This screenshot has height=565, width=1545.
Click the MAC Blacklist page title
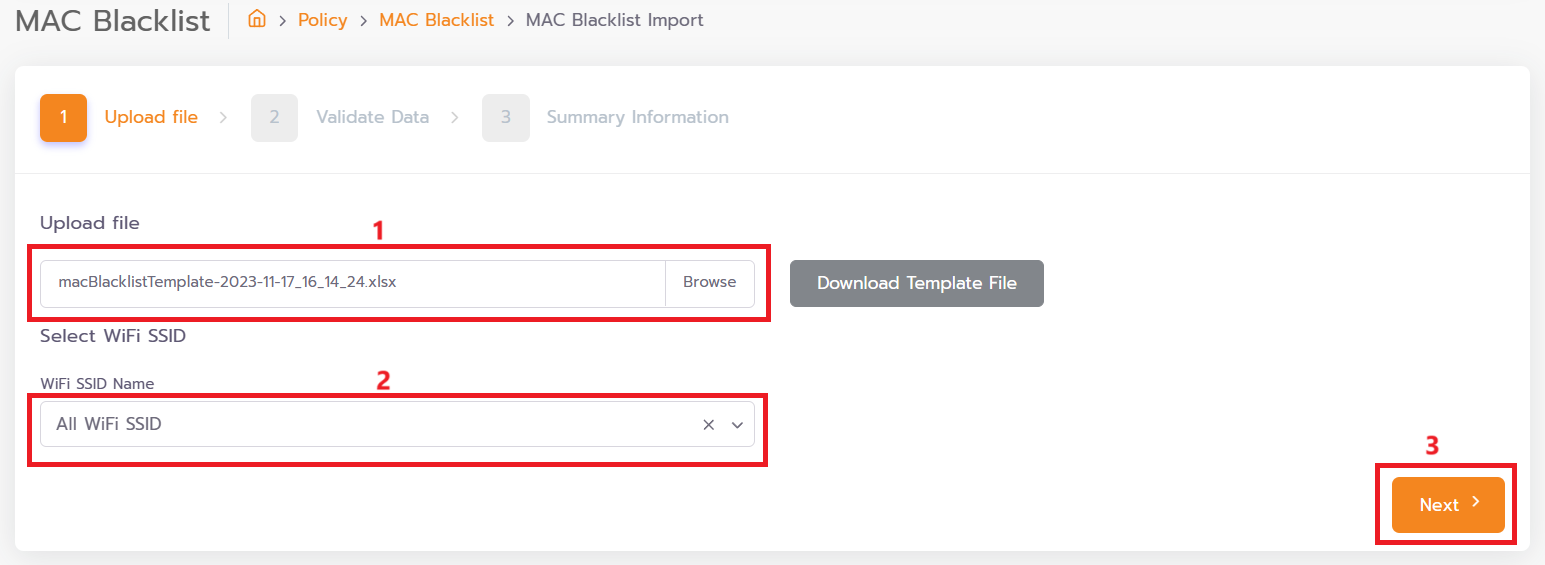point(113,20)
